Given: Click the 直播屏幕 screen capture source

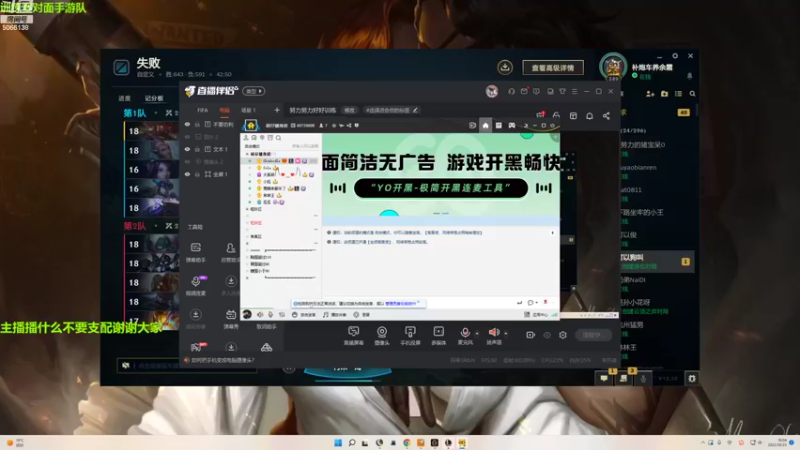Looking at the screenshot, I should point(353,336).
